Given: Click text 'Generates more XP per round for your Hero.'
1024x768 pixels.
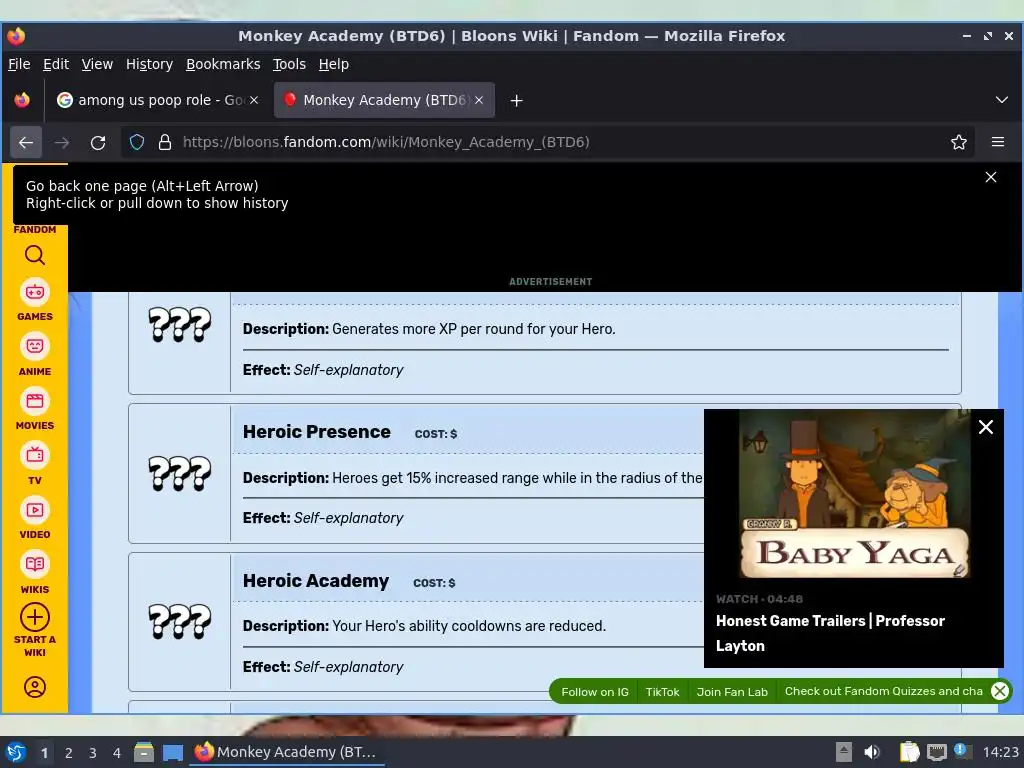Looking at the screenshot, I should pos(473,328).
